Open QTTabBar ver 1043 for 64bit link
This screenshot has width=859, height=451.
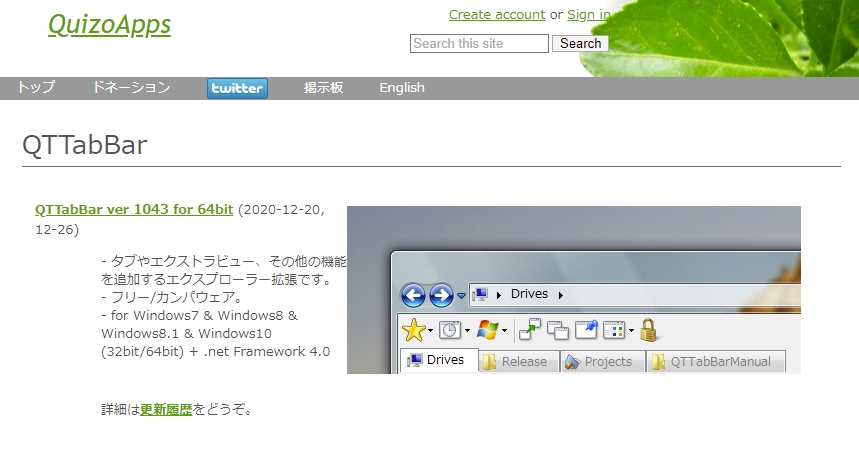134,209
